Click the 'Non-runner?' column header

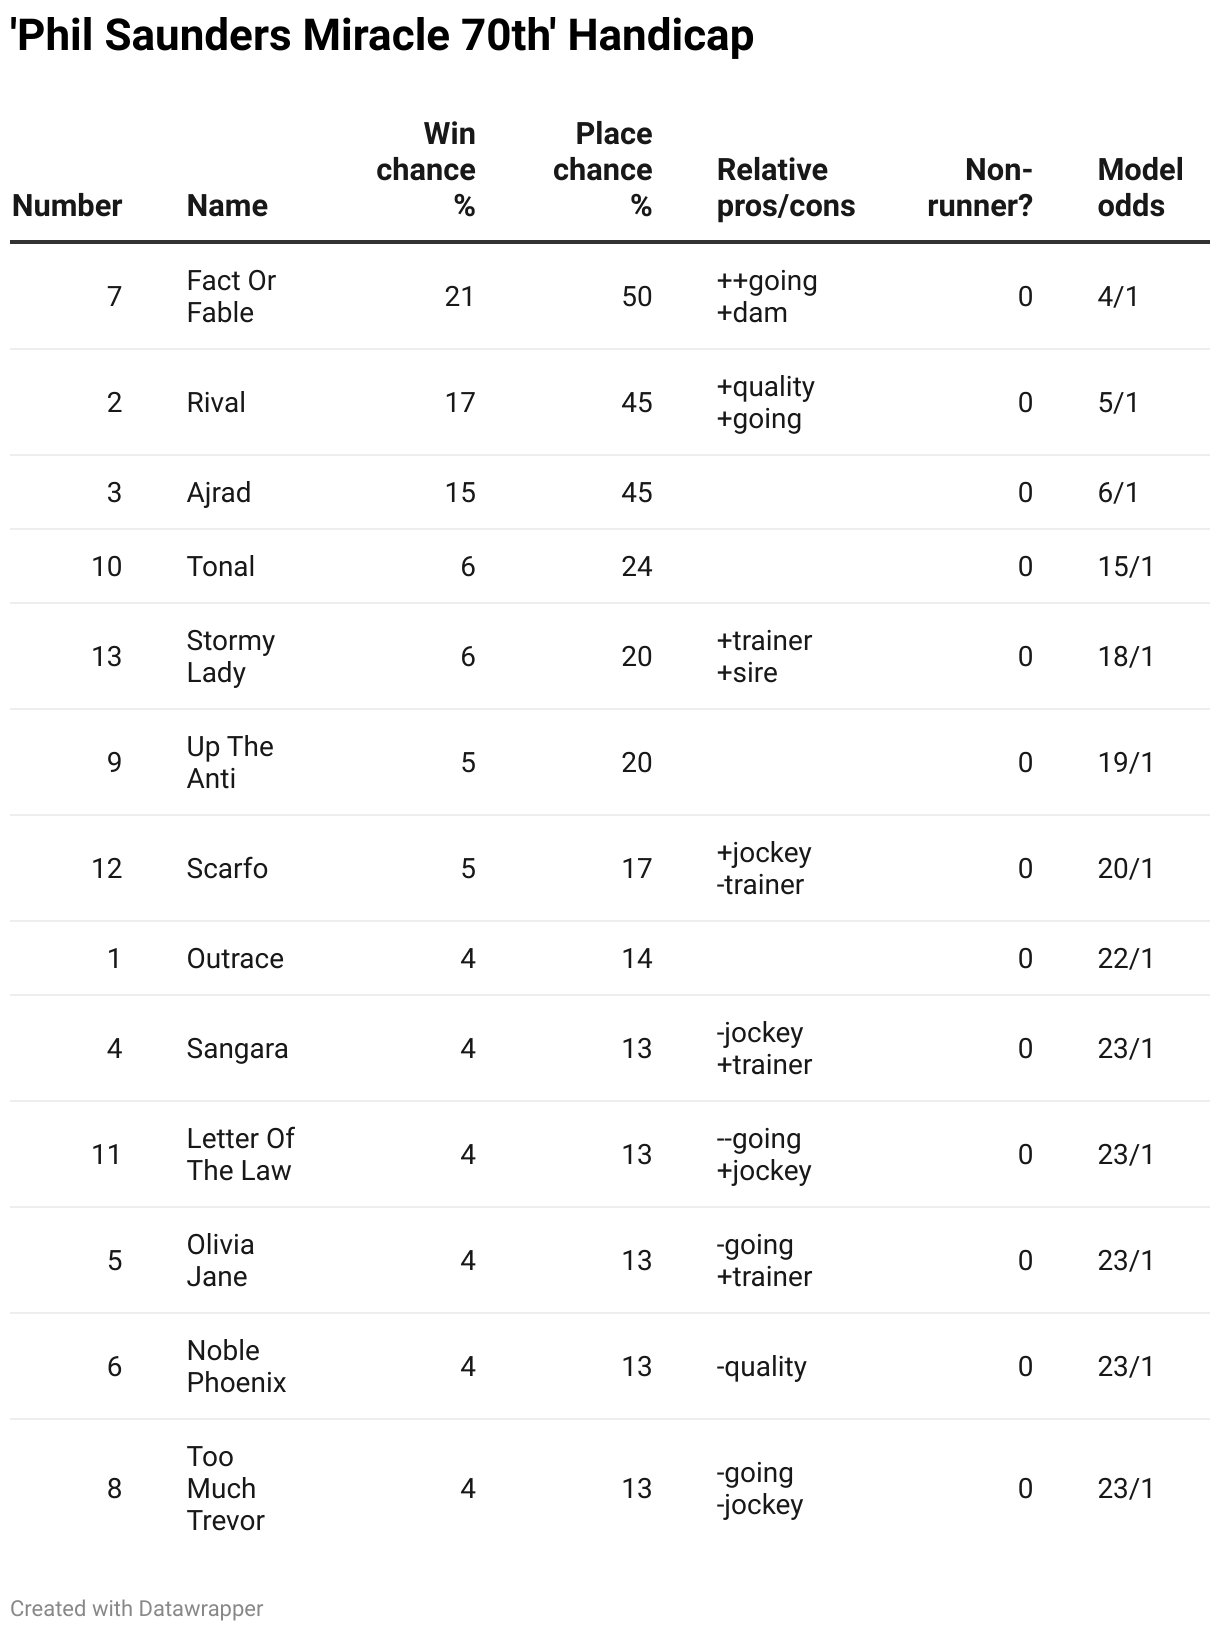pos(980,188)
